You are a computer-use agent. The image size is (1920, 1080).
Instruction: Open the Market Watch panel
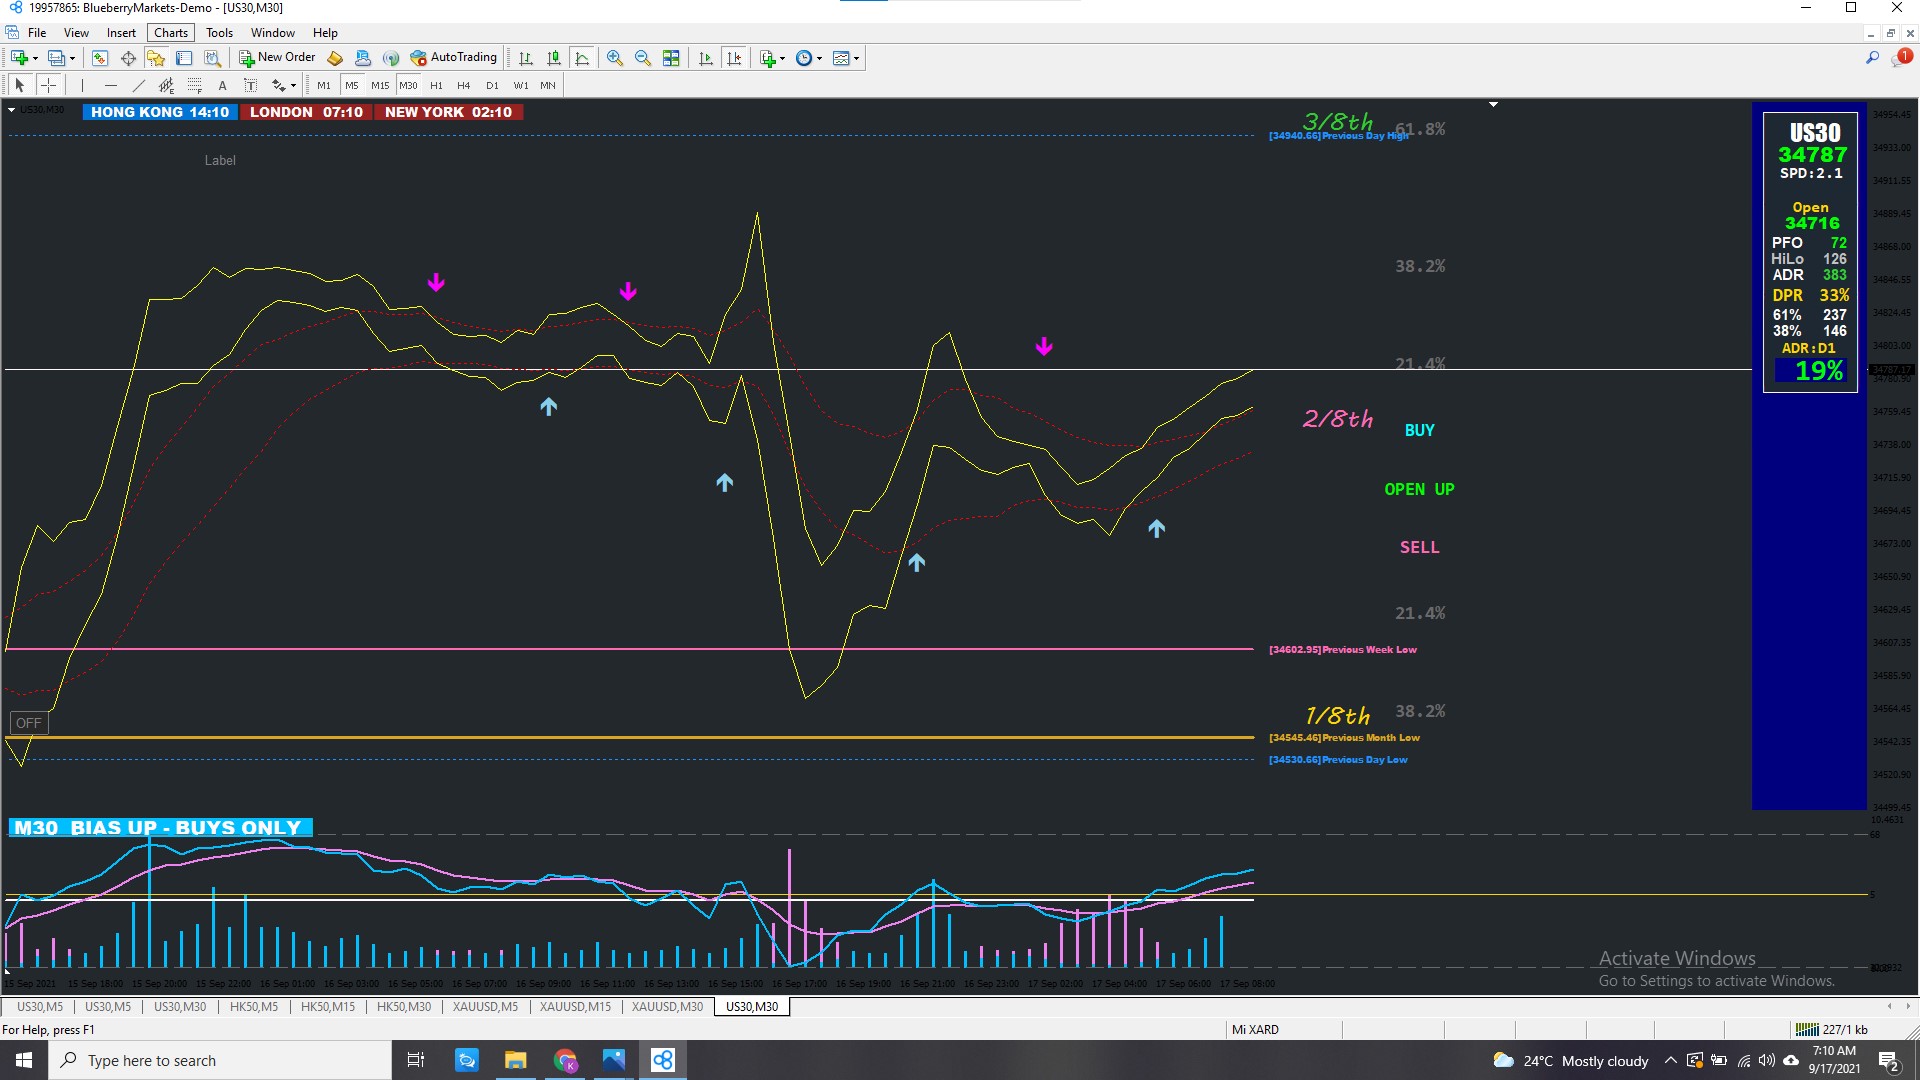(99, 58)
